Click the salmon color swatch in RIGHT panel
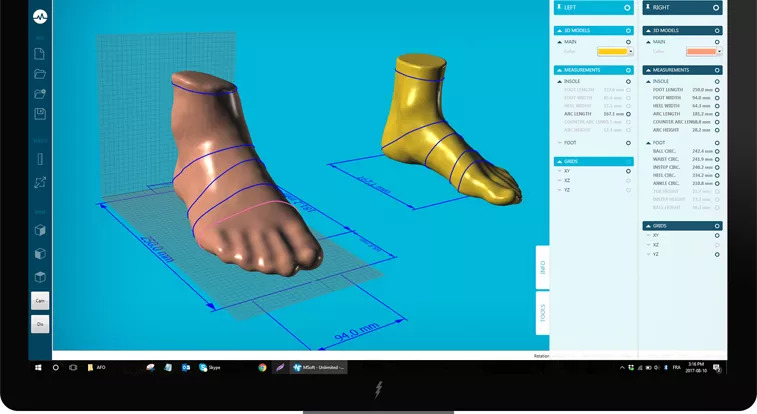 click(701, 51)
